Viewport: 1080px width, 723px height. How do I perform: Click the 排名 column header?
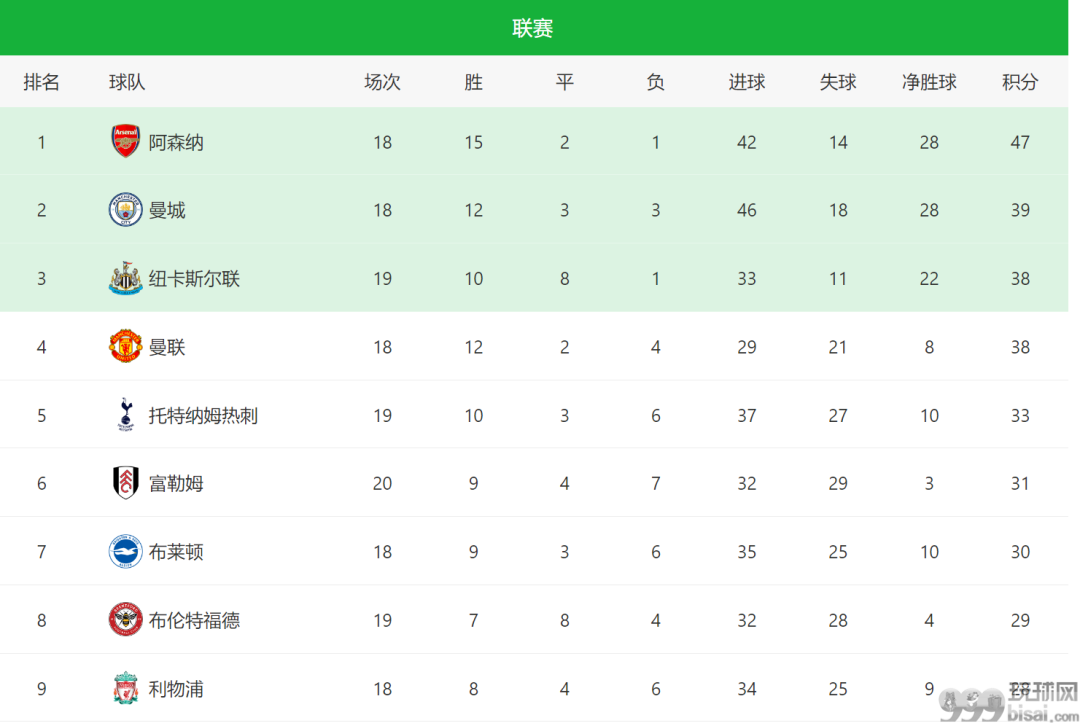pyautogui.click(x=41, y=82)
